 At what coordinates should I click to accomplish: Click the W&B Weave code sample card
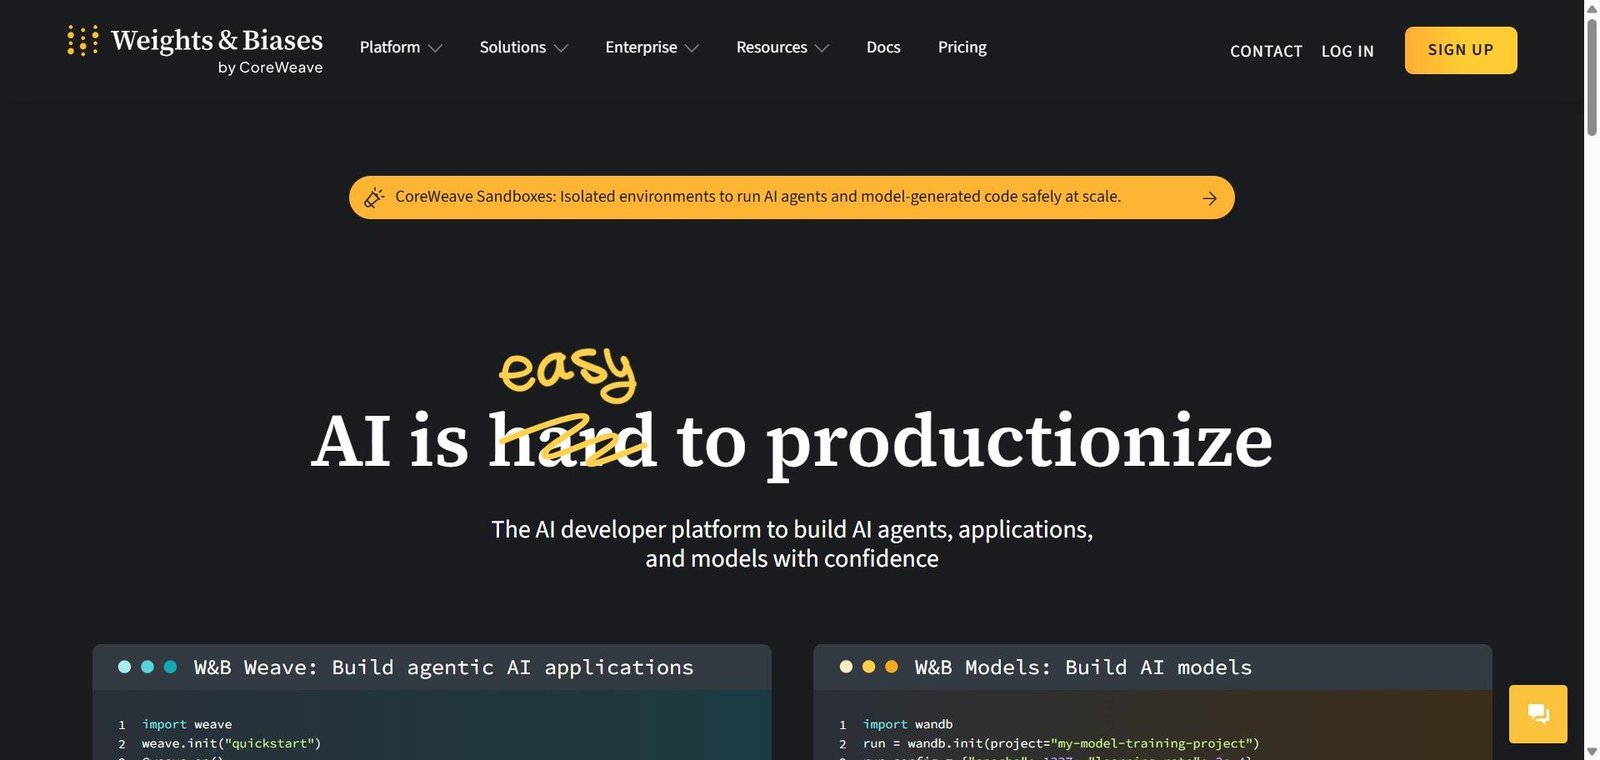[x=432, y=702]
